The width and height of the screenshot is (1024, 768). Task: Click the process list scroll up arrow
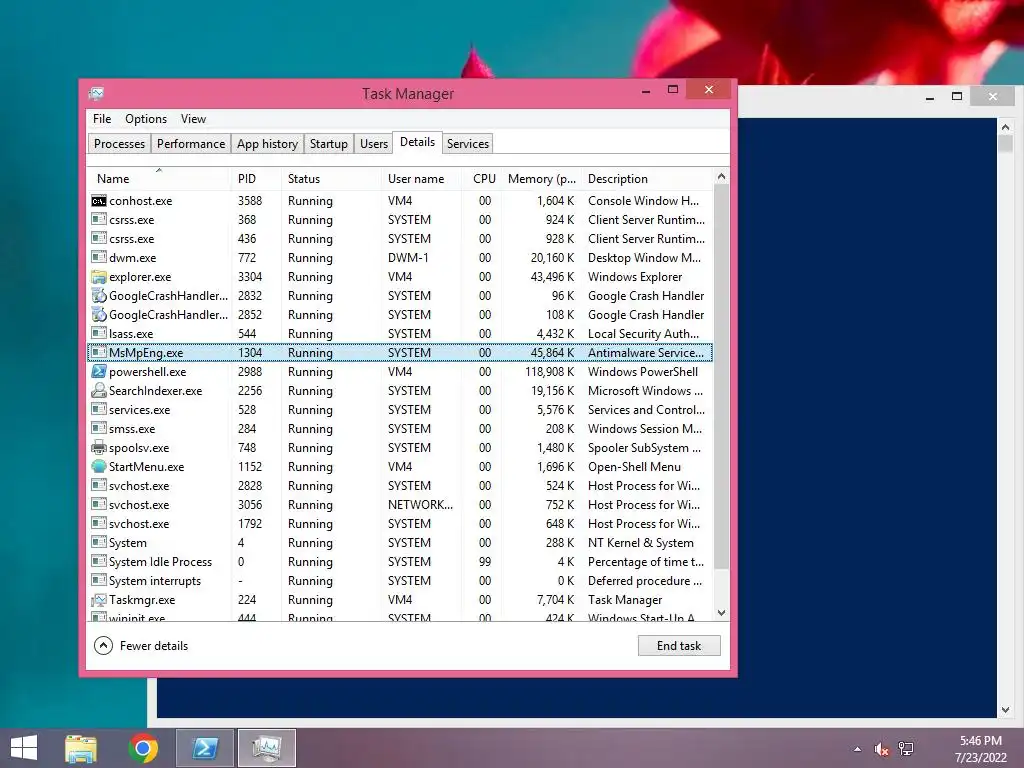tap(721, 176)
